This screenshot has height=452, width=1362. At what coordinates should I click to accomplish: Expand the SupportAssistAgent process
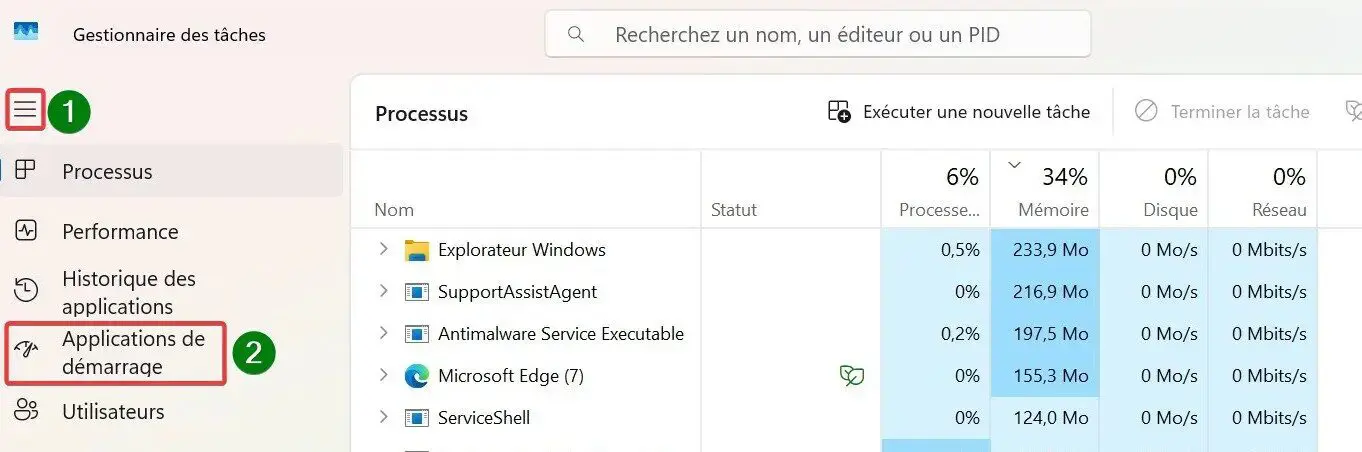pos(382,291)
